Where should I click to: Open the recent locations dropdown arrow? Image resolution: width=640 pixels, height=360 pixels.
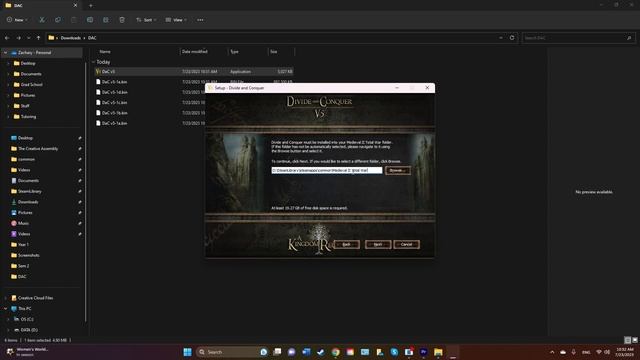29,38
